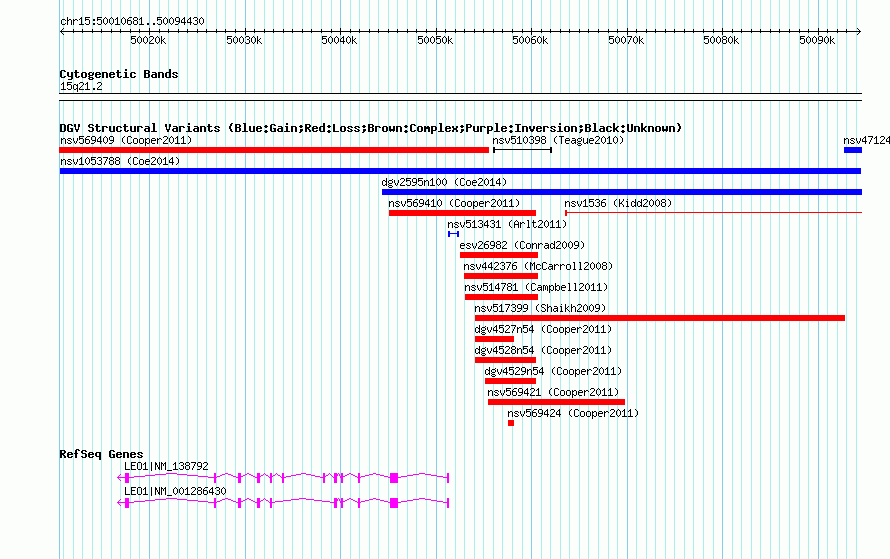Click the nsv514781 (Campbell2011) label
890x559 pixels.
pyautogui.click(x=536, y=287)
